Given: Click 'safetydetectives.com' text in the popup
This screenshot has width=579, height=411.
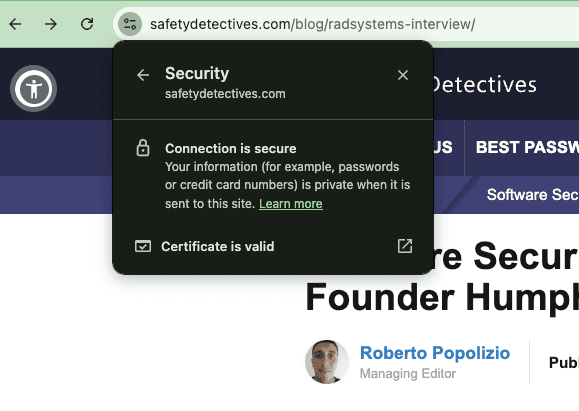Looking at the screenshot, I should click(225, 94).
